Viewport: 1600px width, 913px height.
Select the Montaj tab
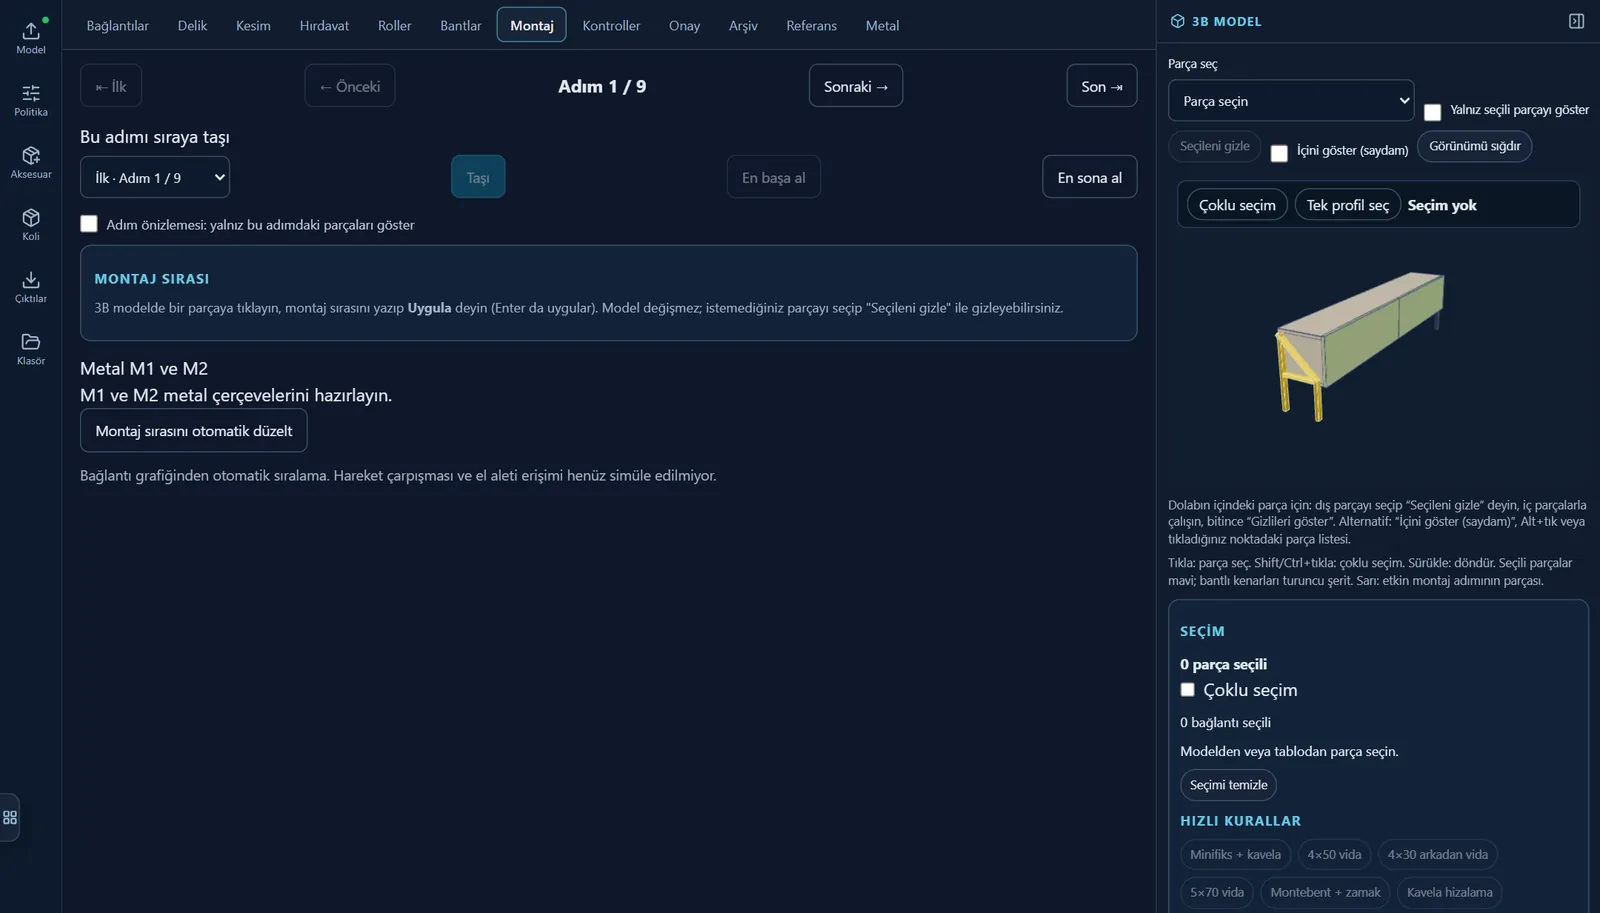(531, 25)
